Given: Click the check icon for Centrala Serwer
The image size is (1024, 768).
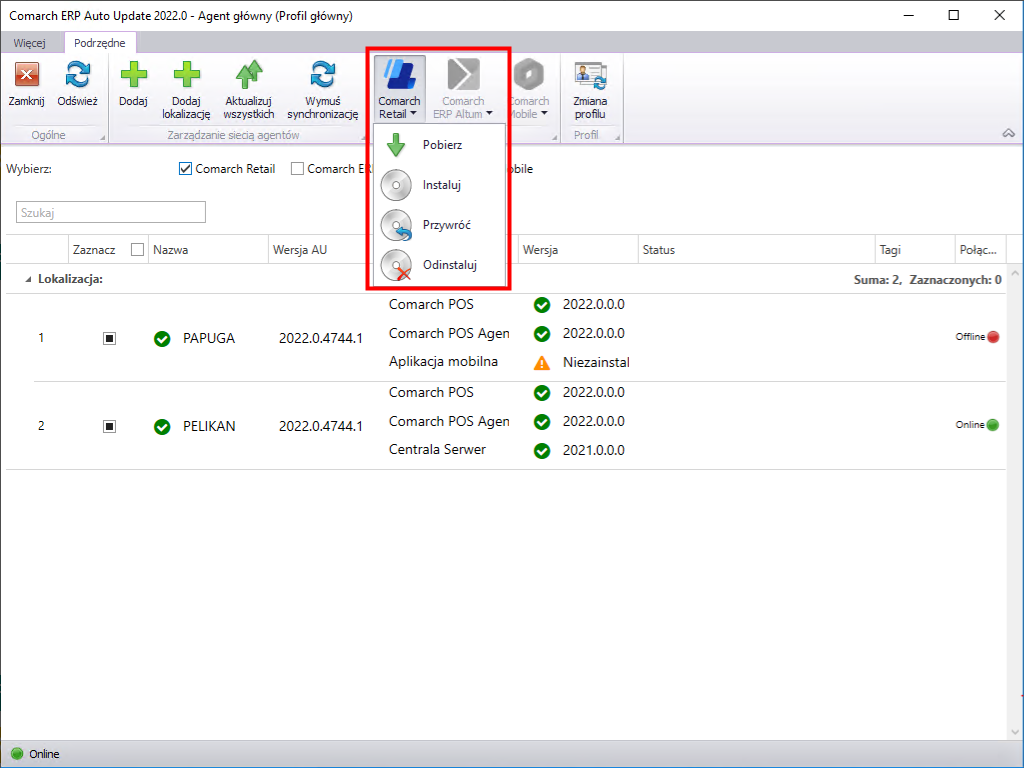Looking at the screenshot, I should tap(542, 451).
